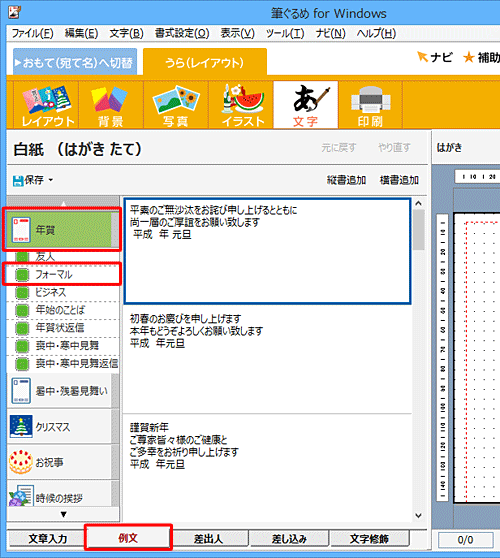This screenshot has height=558, width=500.
Task: Select the 謹賀新年 example text entry
Action: [x=268, y=447]
